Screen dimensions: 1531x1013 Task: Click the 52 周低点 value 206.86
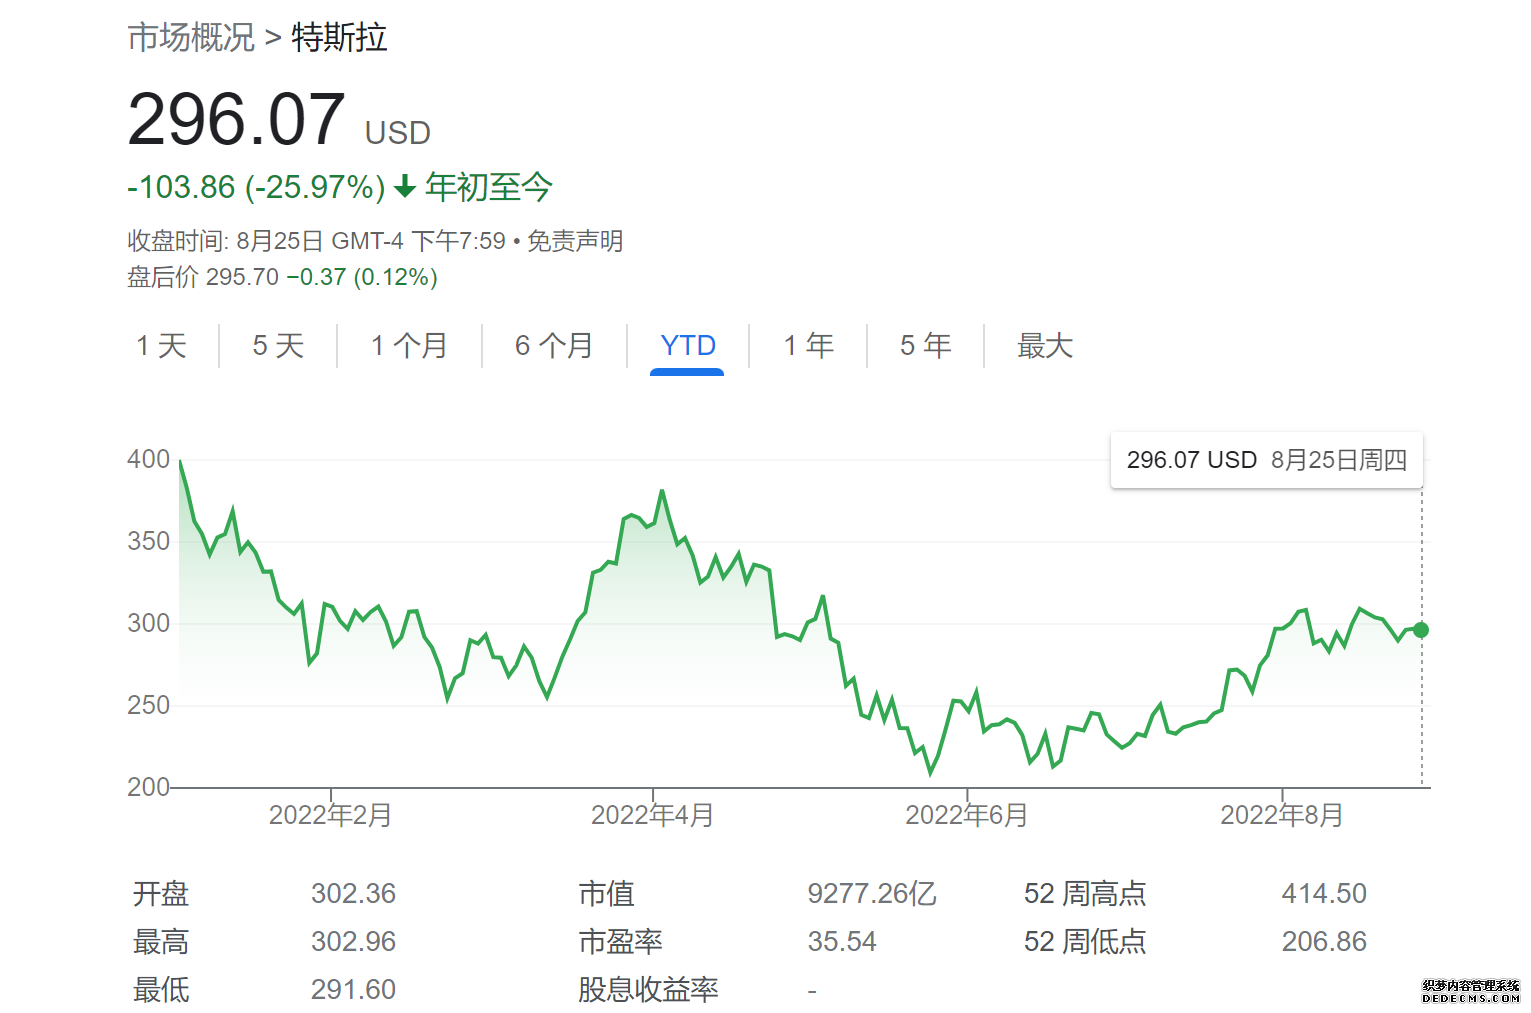[x=1324, y=941]
